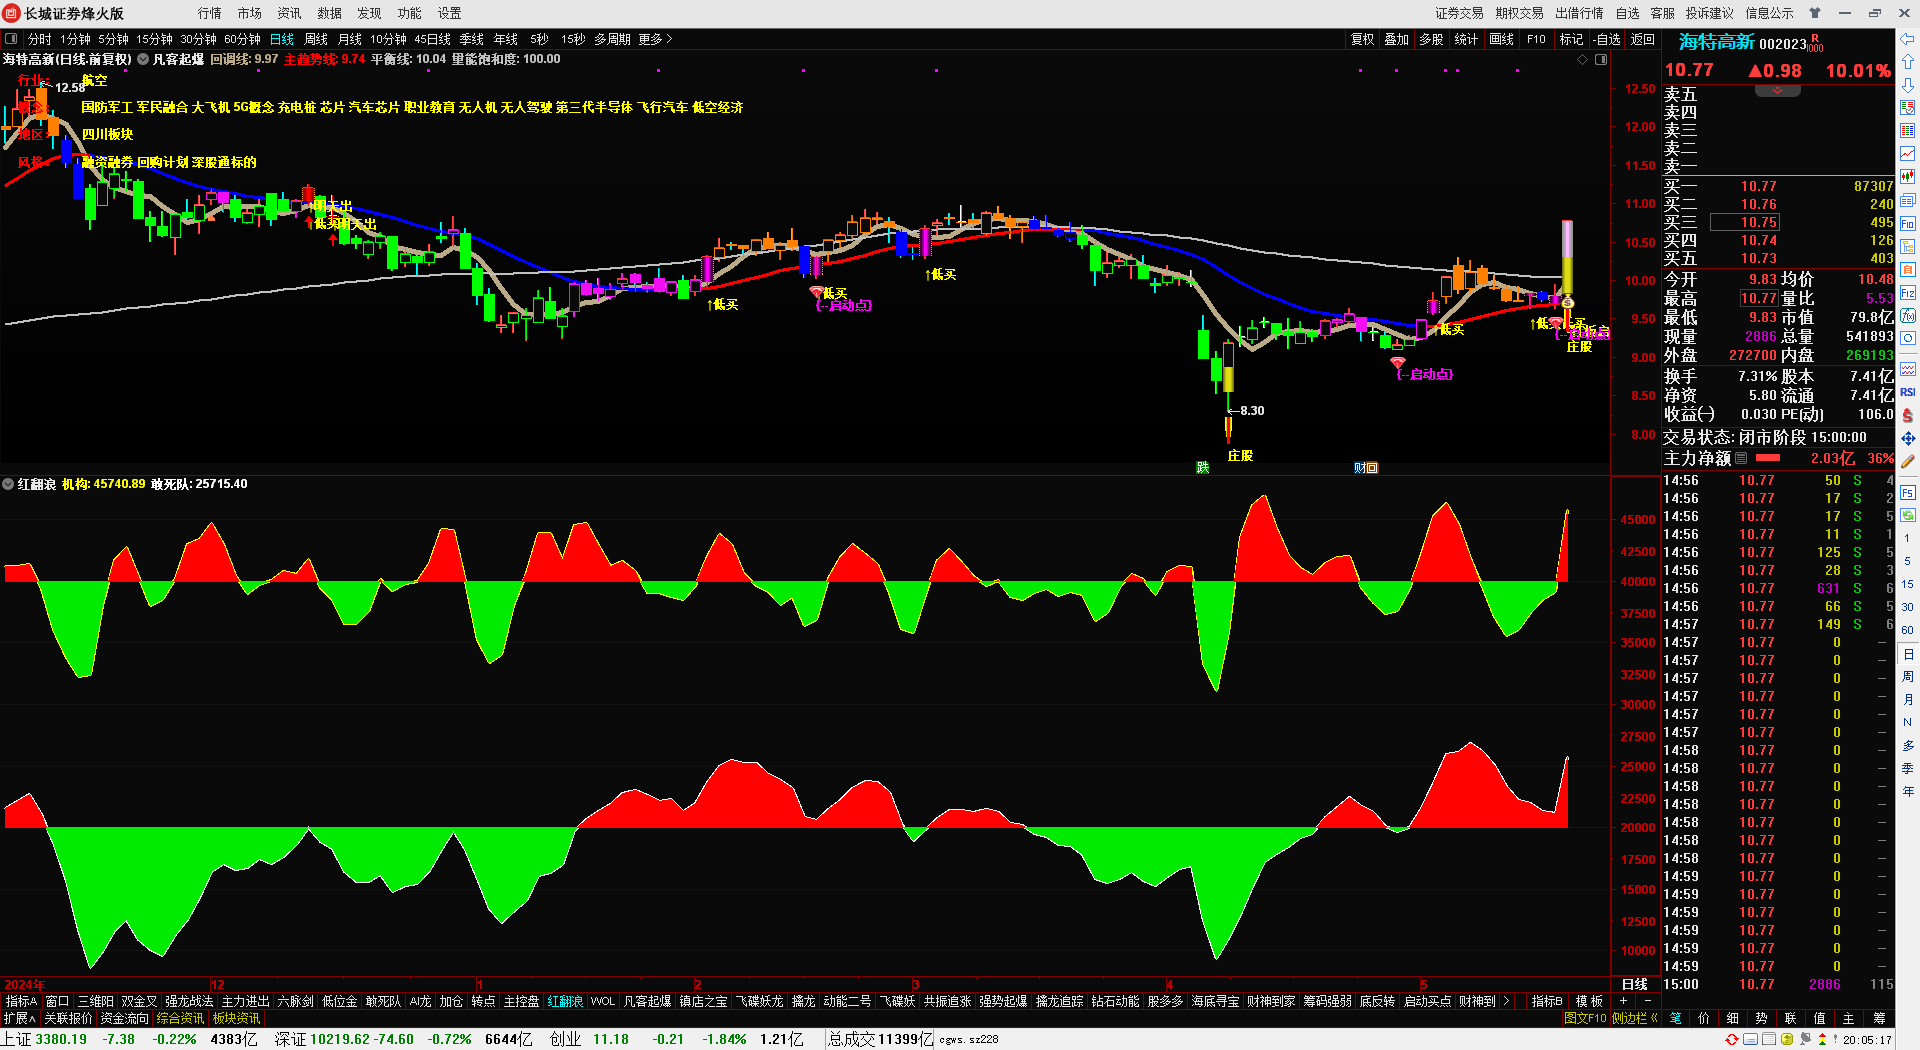
Task: Click the blue message box status icon
Action: click(x=1751, y=1039)
